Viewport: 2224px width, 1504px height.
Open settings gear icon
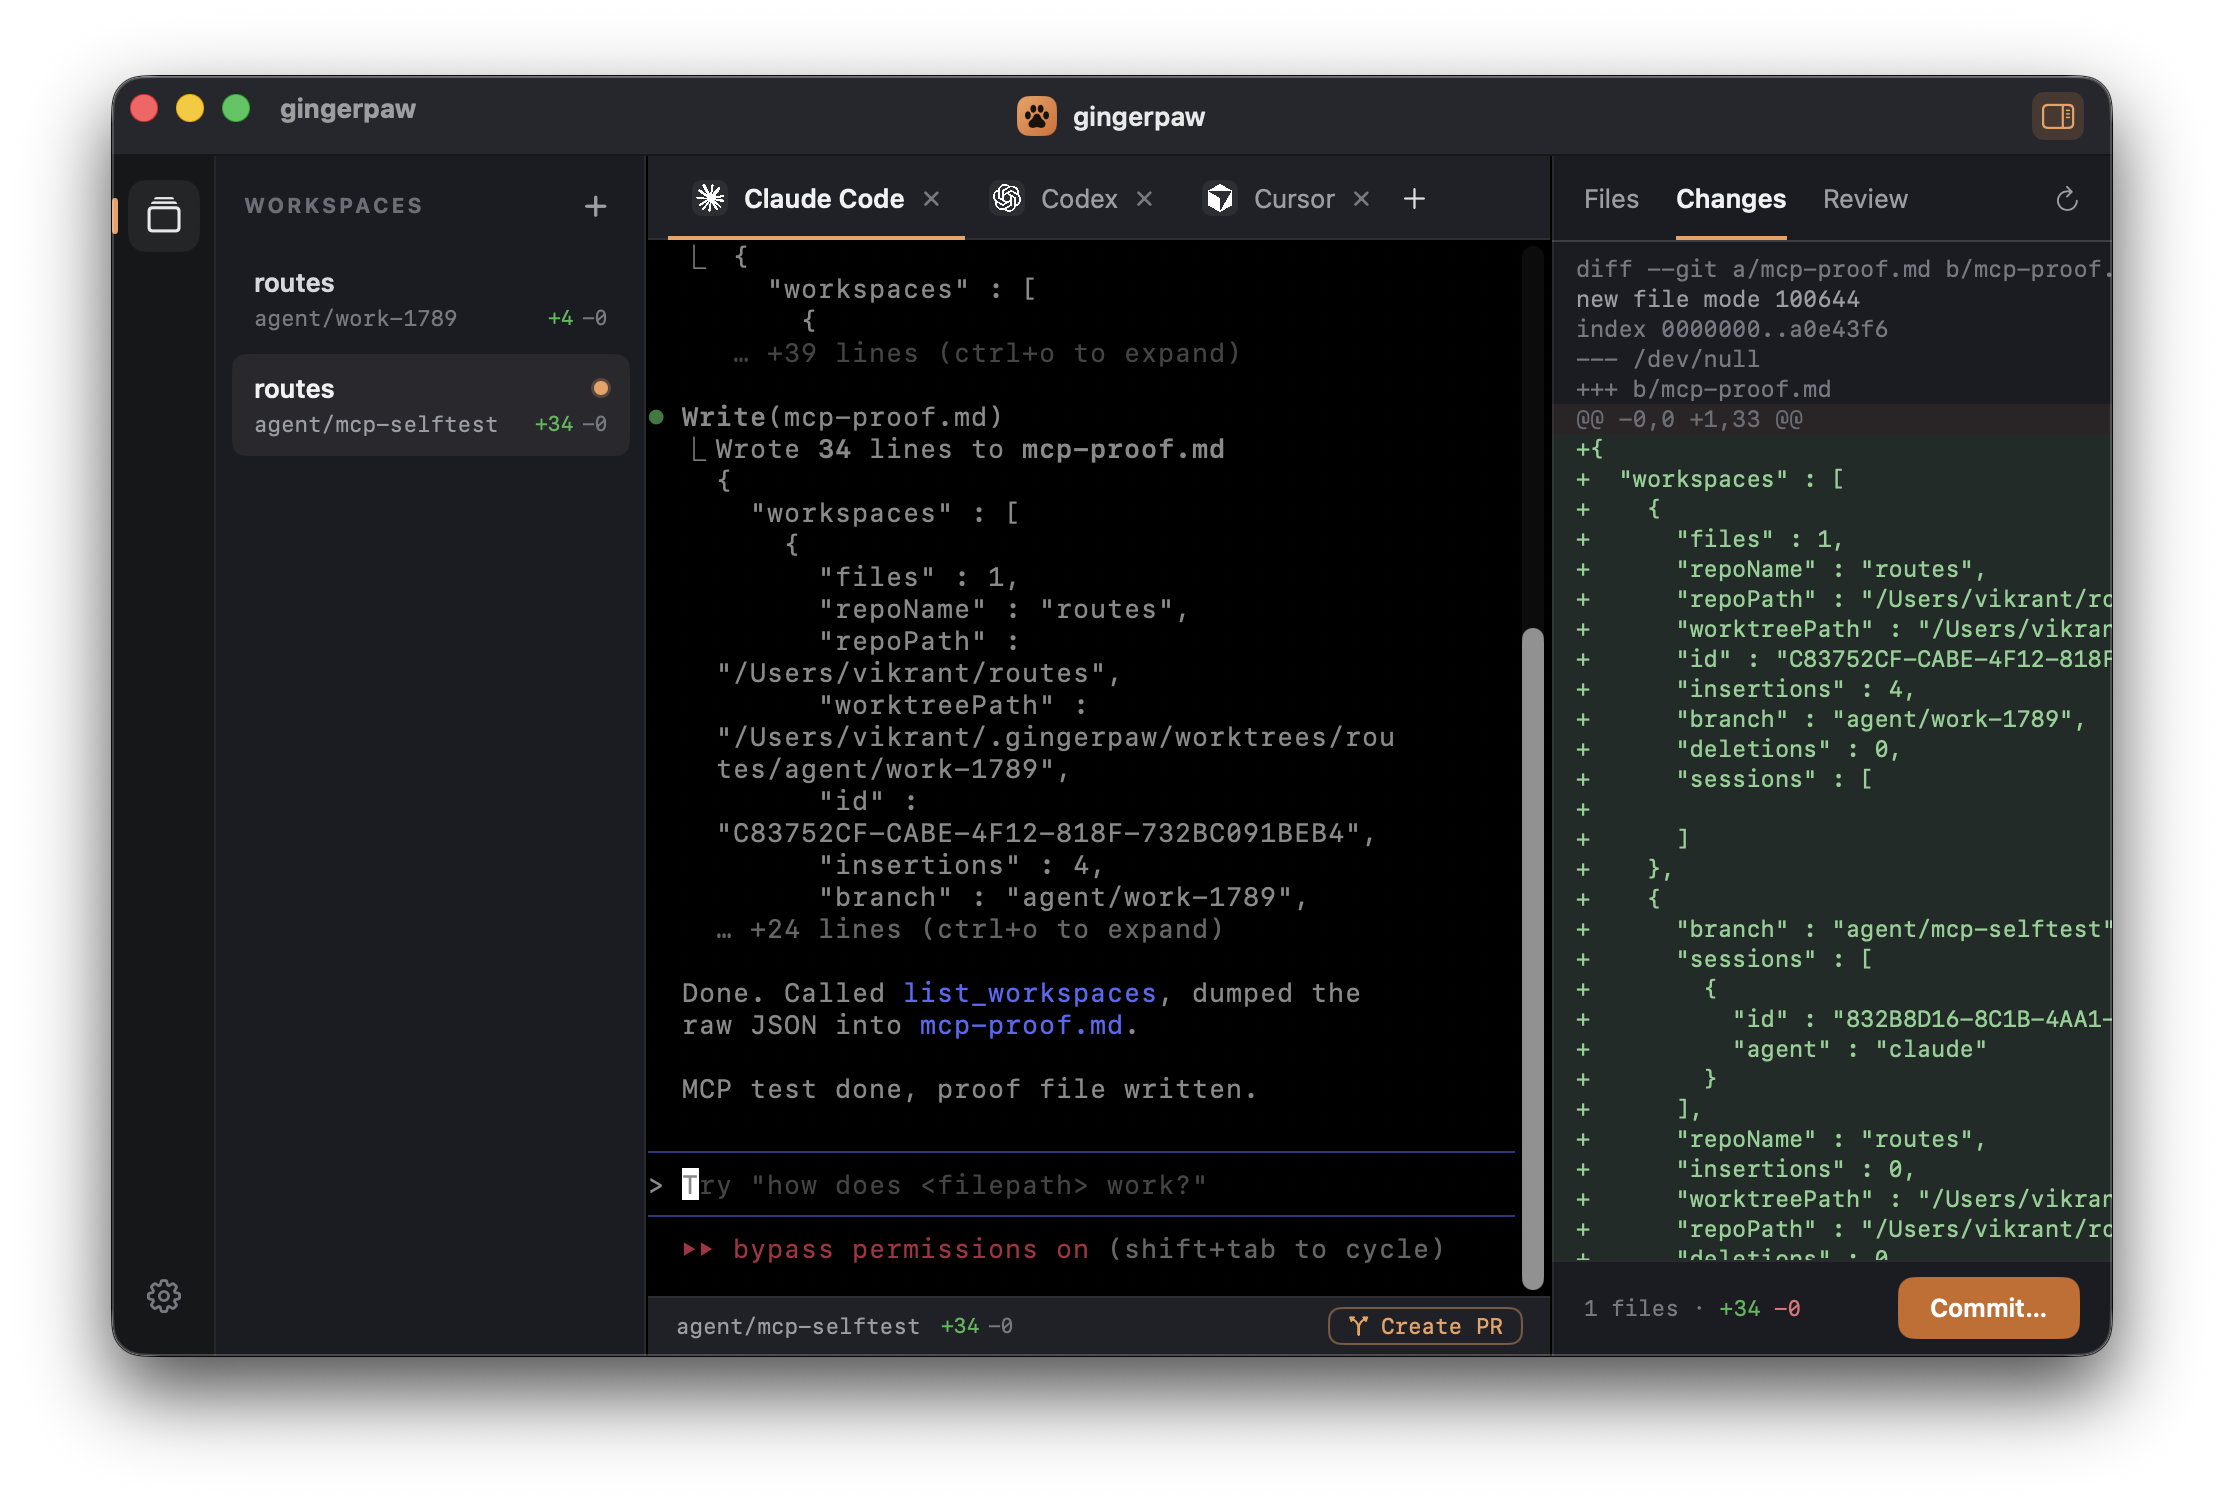point(164,1296)
